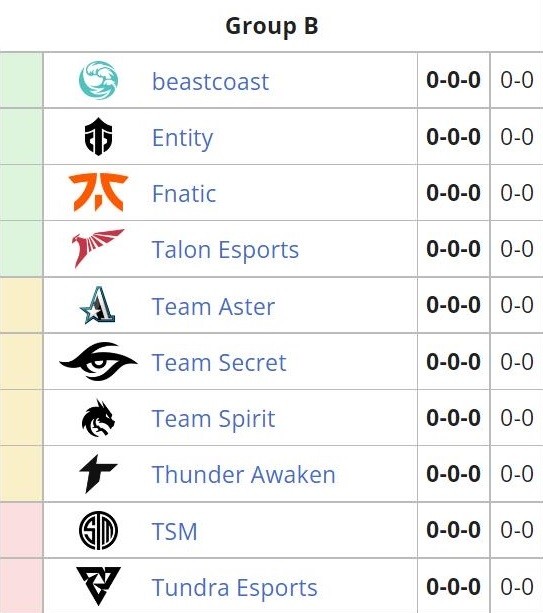Click the Thunder Awaken logo
Image resolution: width=543 pixels, height=613 pixels.
98,474
